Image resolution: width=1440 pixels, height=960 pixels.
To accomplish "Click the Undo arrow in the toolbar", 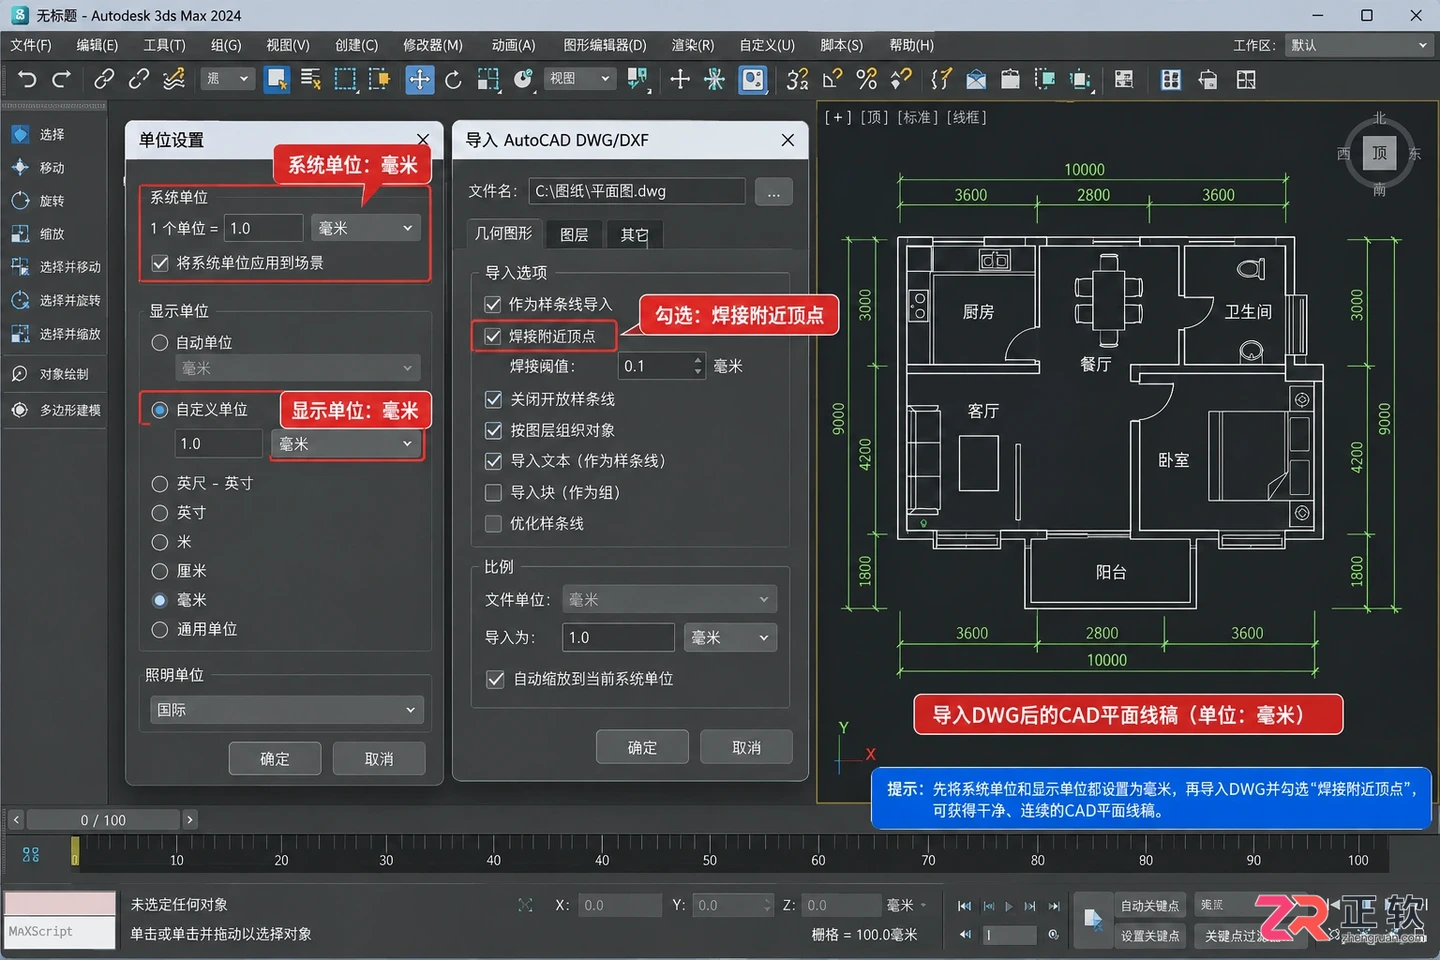I will pyautogui.click(x=27, y=79).
